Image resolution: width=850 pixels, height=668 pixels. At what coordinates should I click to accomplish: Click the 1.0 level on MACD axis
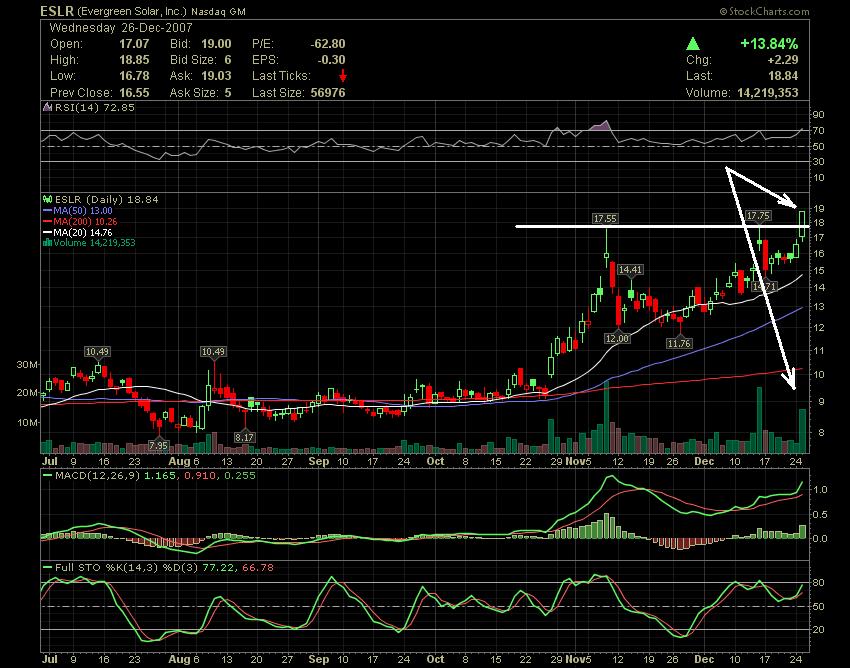tap(820, 490)
